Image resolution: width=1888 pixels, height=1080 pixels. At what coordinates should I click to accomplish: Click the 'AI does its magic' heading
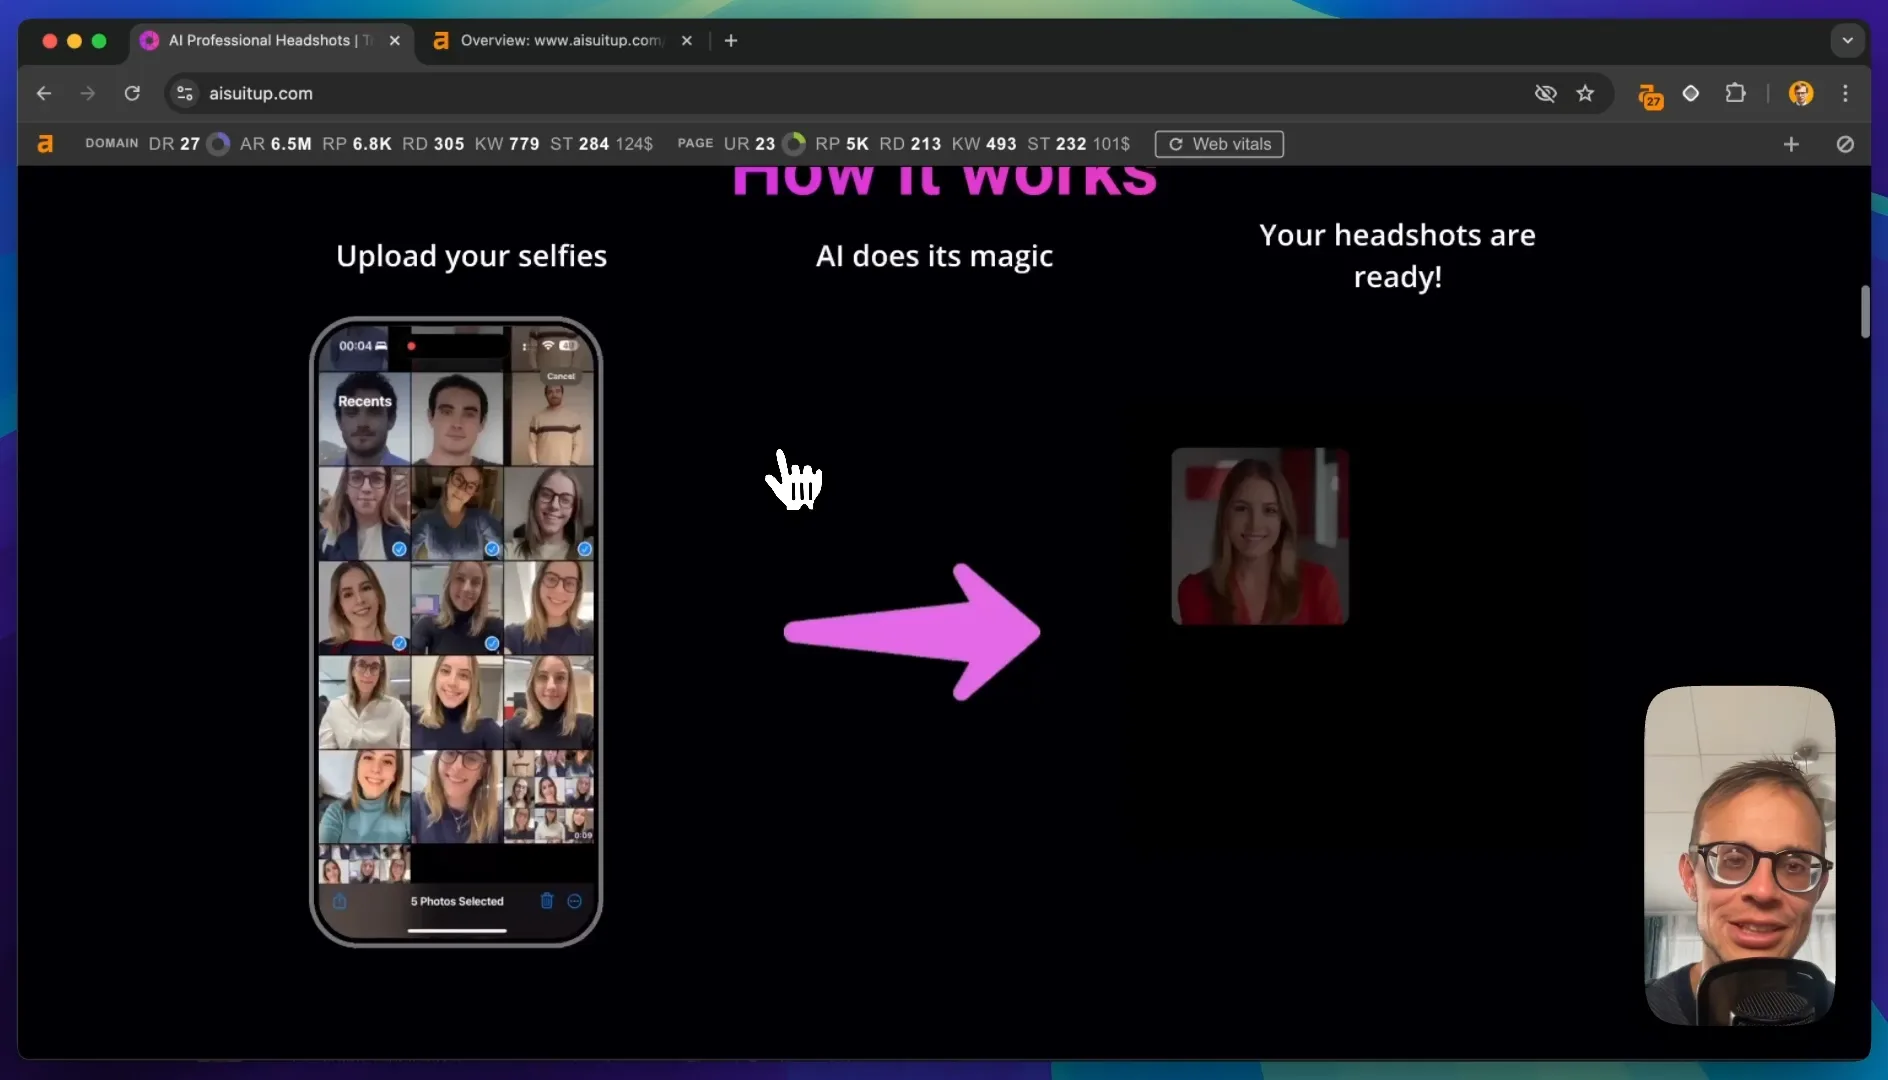point(934,257)
